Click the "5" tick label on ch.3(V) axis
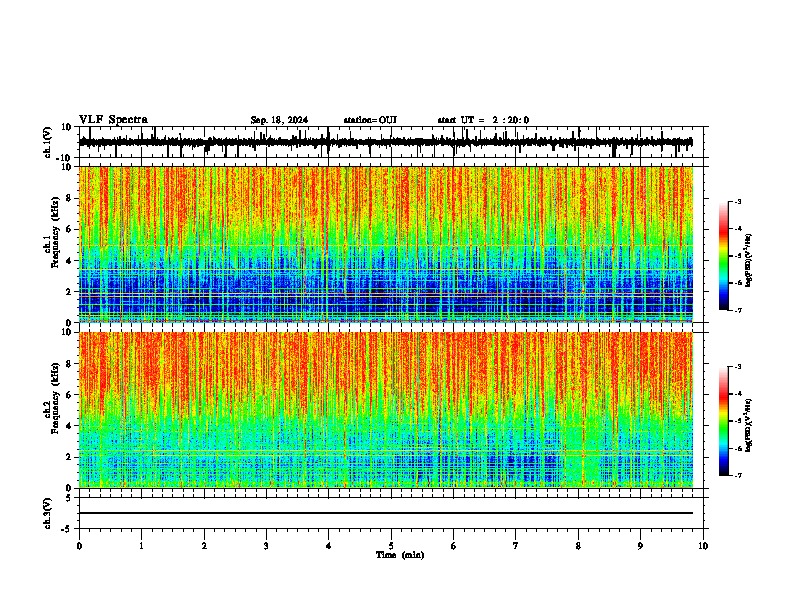792x612 pixels. pyautogui.click(x=70, y=497)
